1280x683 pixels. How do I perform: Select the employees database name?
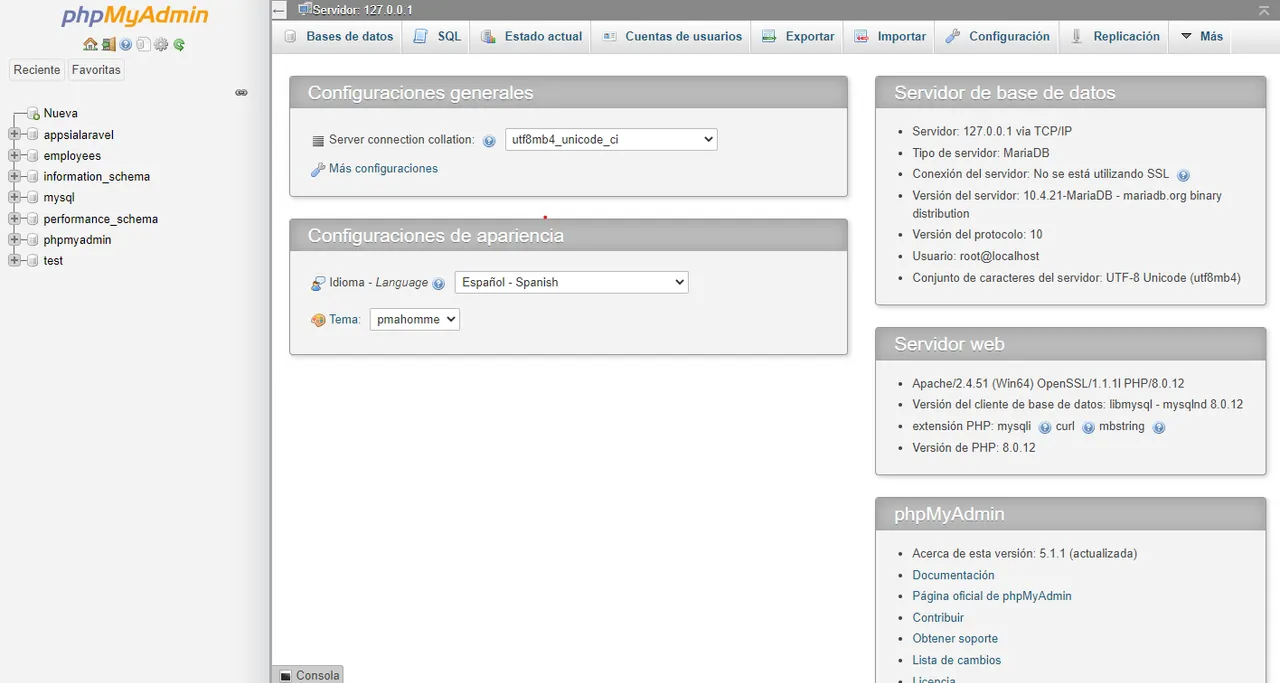pos(72,156)
